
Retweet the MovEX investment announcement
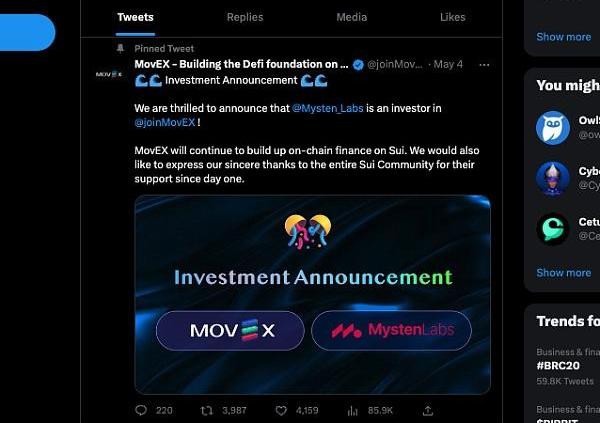[x=207, y=411]
